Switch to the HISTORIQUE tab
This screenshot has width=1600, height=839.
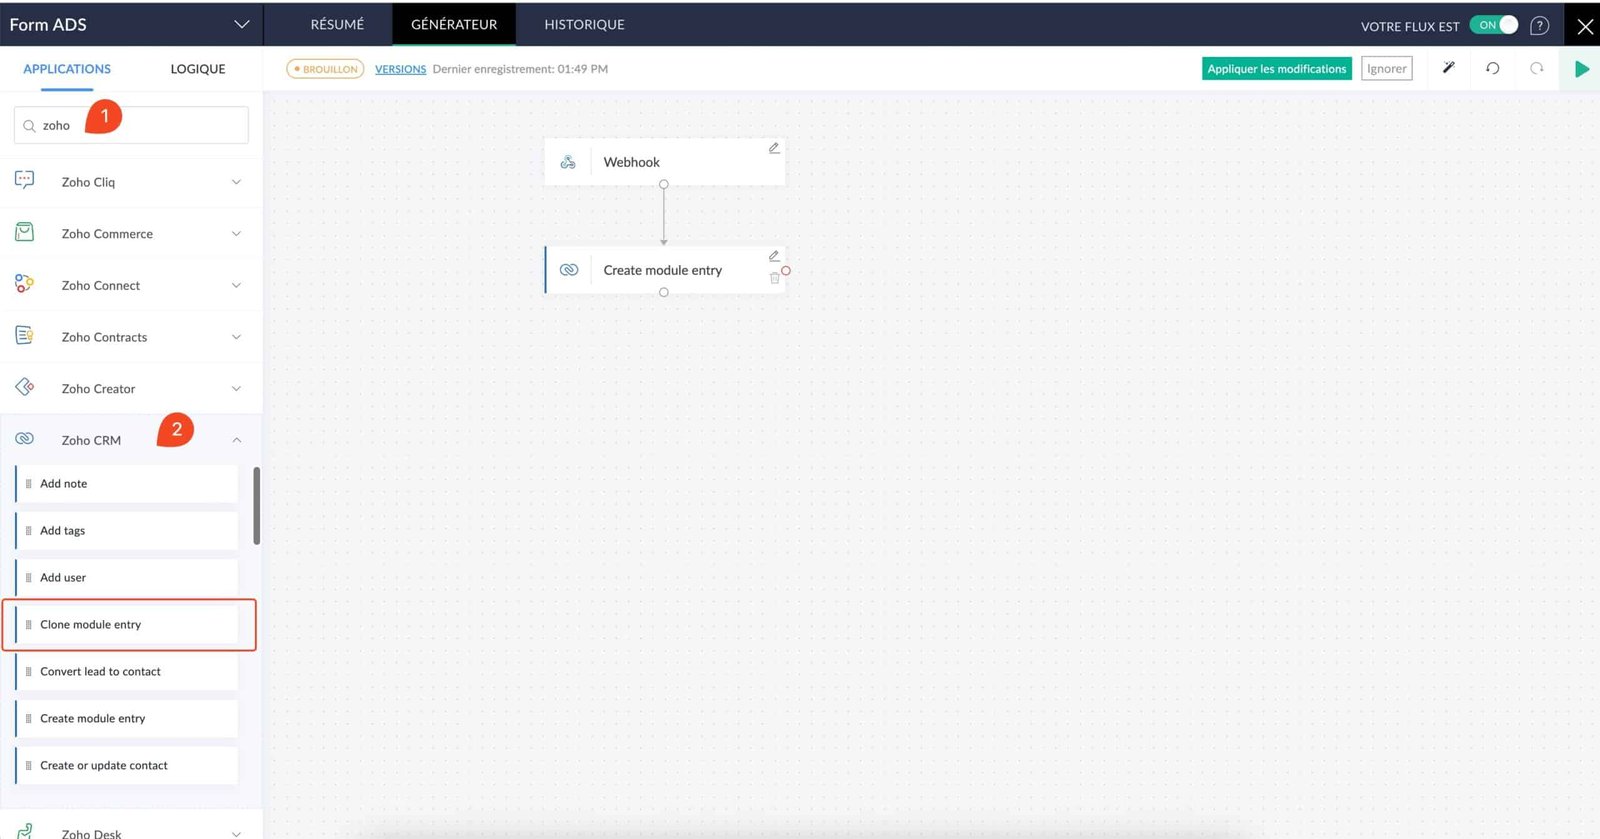(x=584, y=24)
